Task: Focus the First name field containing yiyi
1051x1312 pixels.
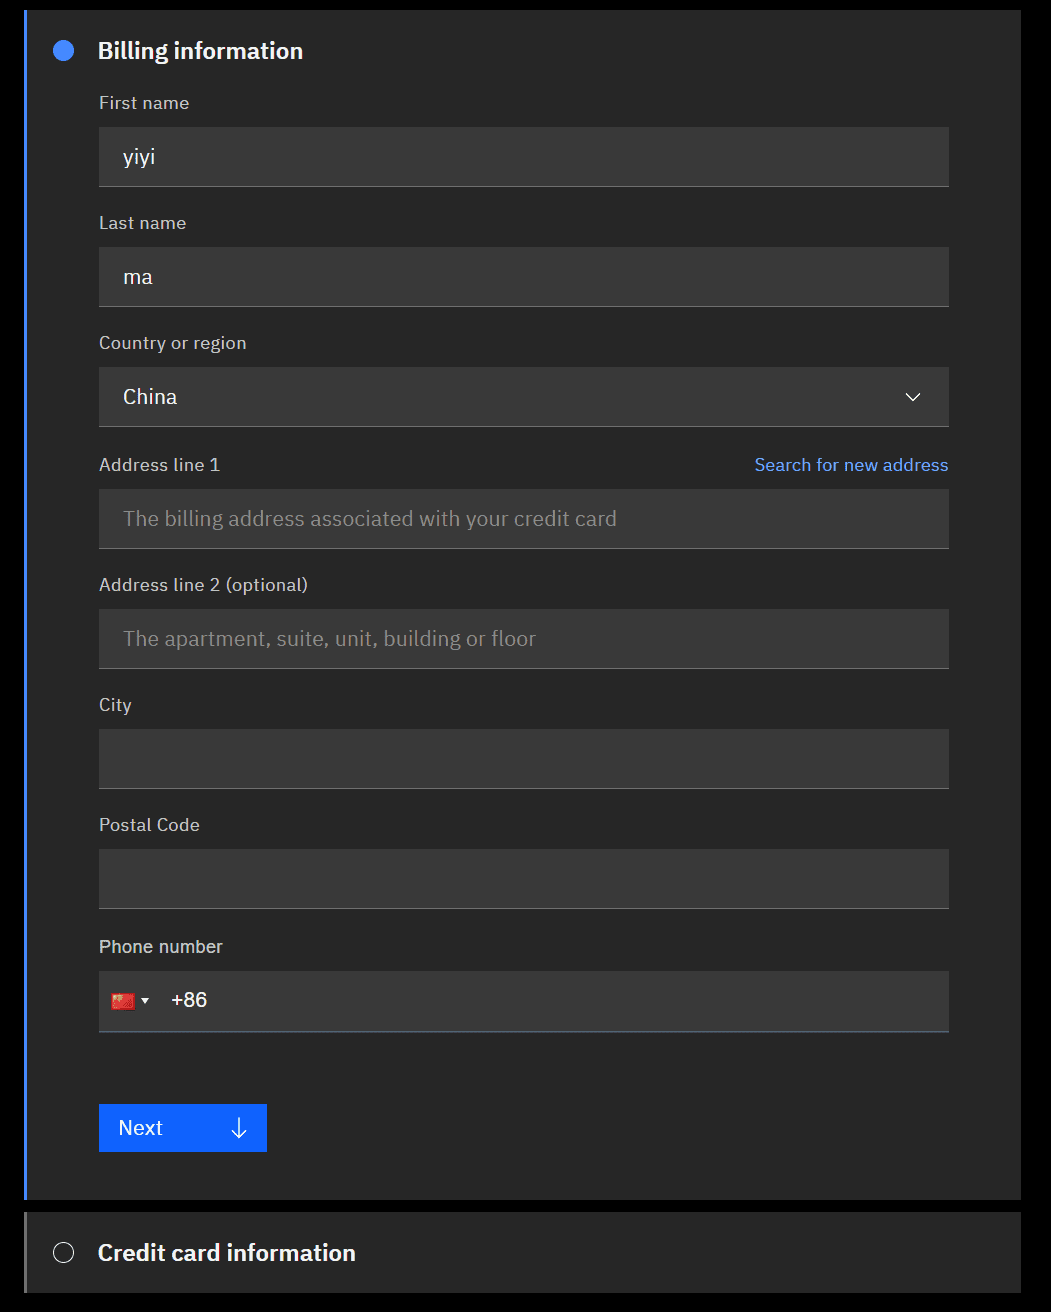Action: (523, 157)
